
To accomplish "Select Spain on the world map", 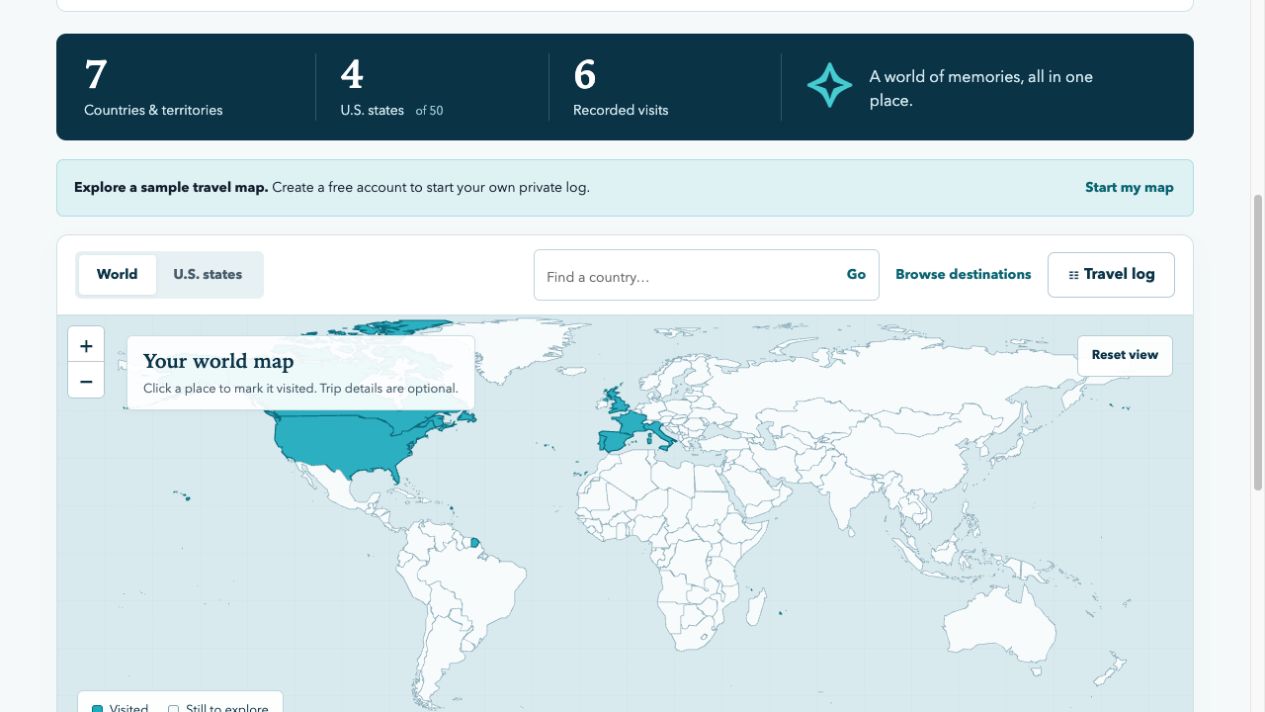I will click(616, 441).
